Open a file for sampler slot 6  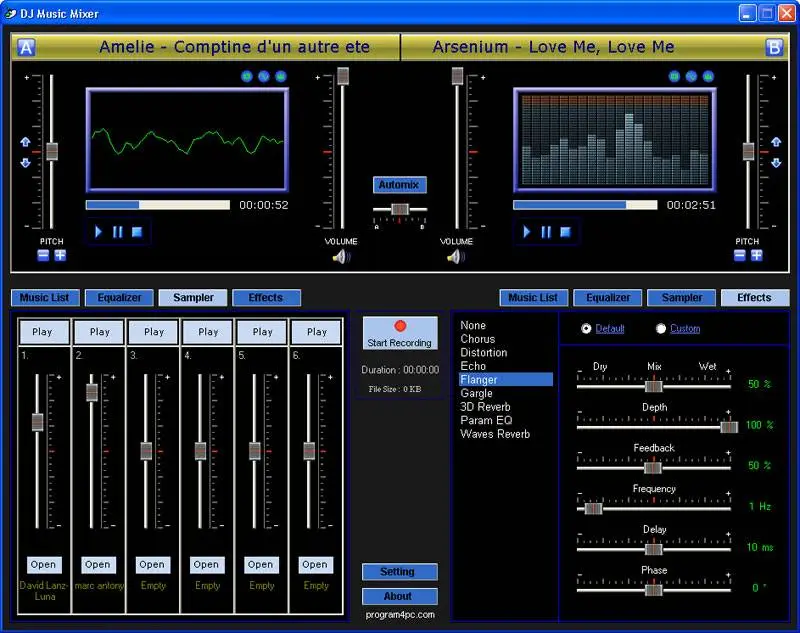(x=315, y=565)
